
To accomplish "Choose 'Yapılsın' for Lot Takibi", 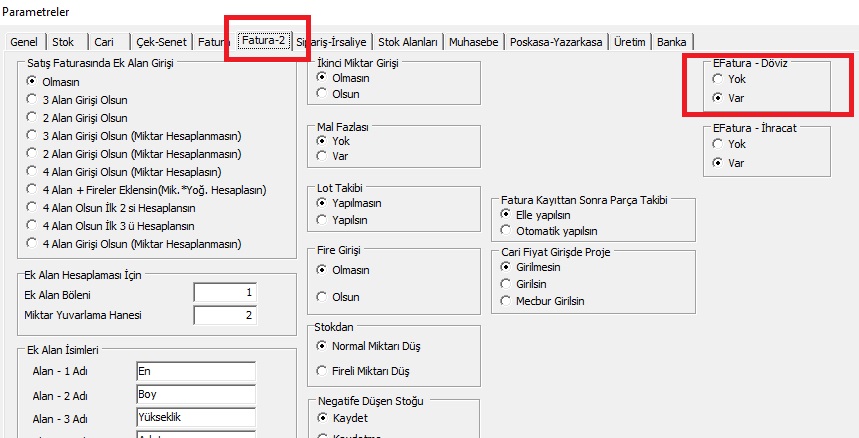I will click(322, 217).
